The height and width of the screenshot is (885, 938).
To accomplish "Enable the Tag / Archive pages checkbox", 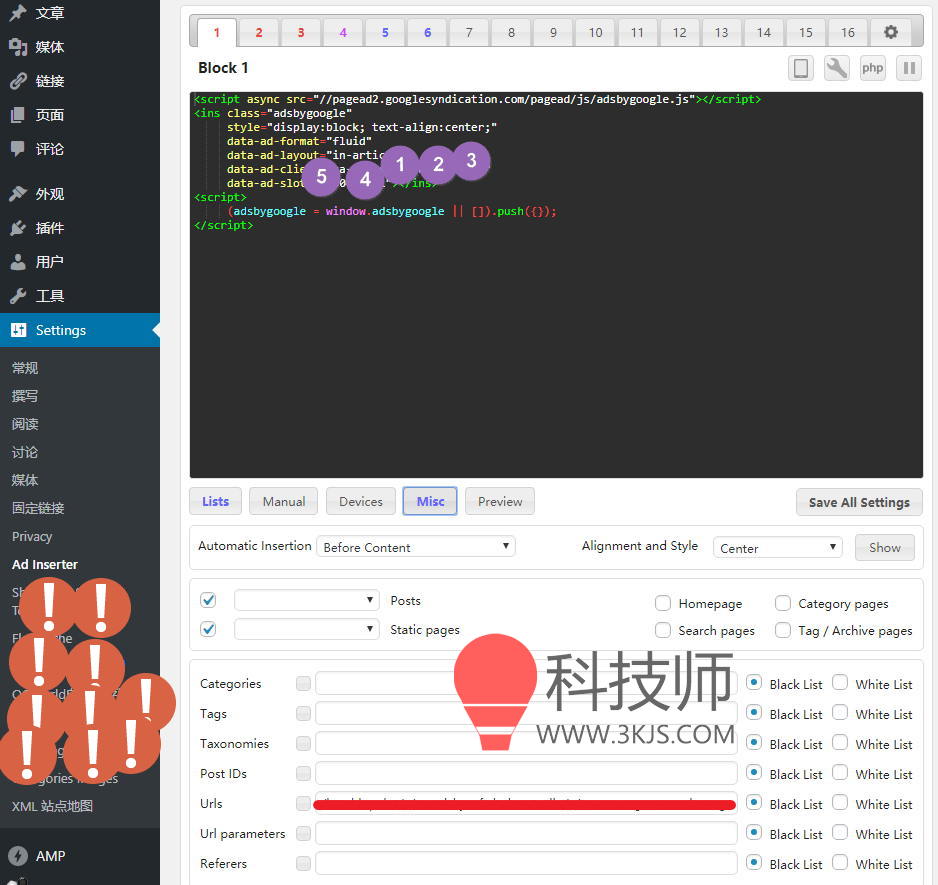I will point(782,629).
